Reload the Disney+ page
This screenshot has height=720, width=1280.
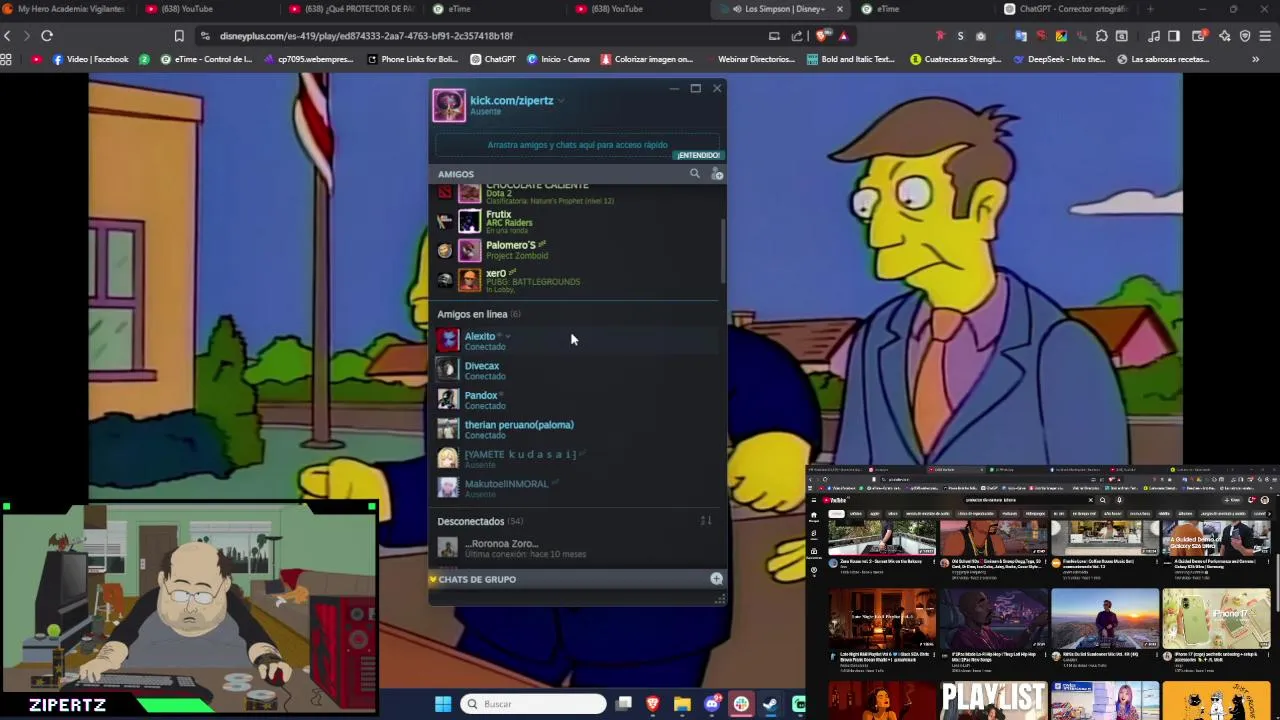point(47,36)
